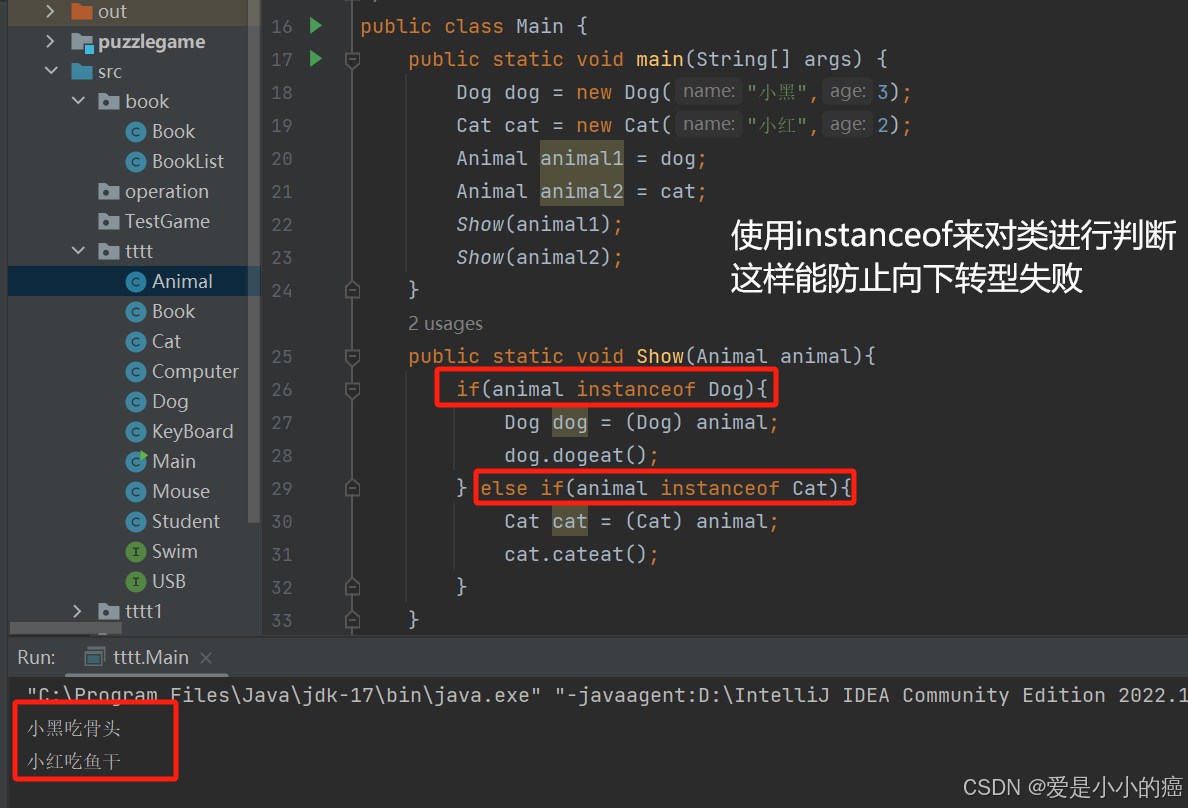Switch to the tttt.Main run tab
This screenshot has height=808, width=1188.
coord(150,657)
